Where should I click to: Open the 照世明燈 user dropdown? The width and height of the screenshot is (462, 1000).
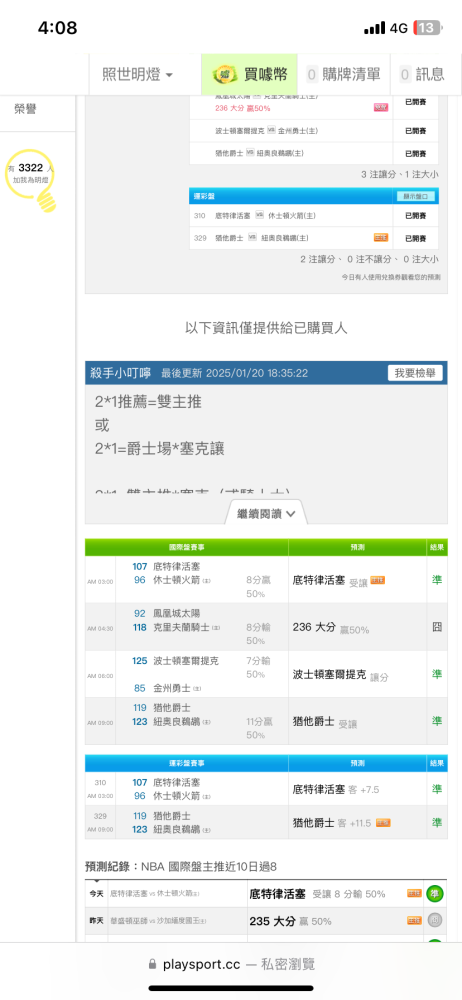click(137, 75)
